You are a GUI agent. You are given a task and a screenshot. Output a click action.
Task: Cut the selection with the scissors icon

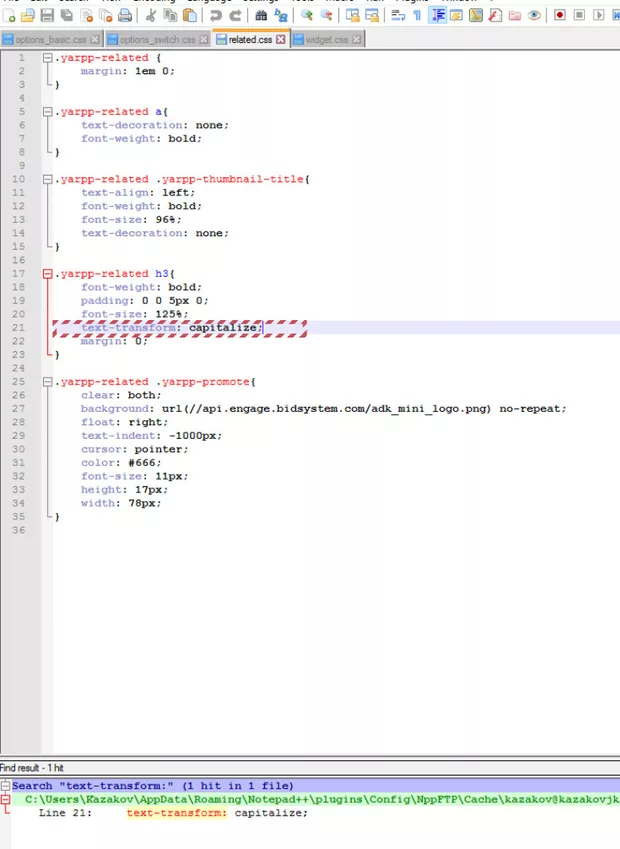pos(151,15)
